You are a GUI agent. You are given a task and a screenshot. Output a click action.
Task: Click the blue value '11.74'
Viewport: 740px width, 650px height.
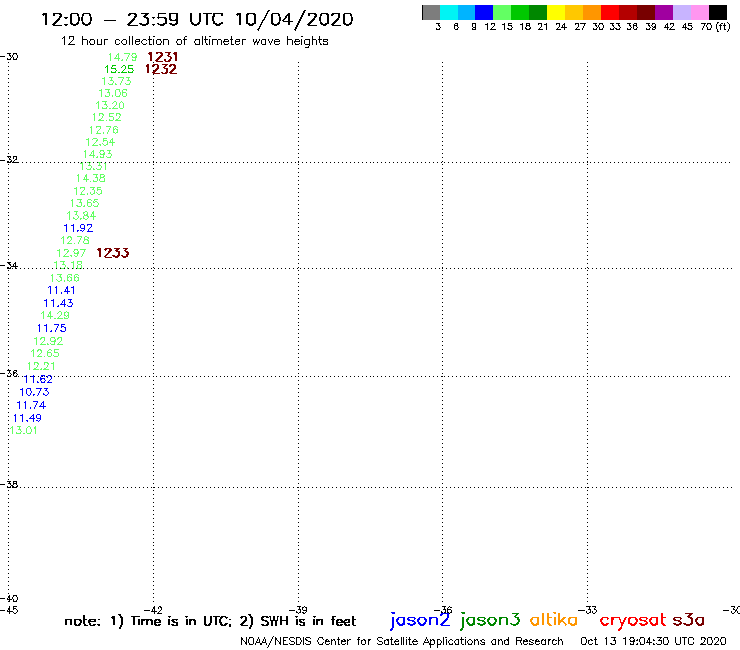click(31, 405)
